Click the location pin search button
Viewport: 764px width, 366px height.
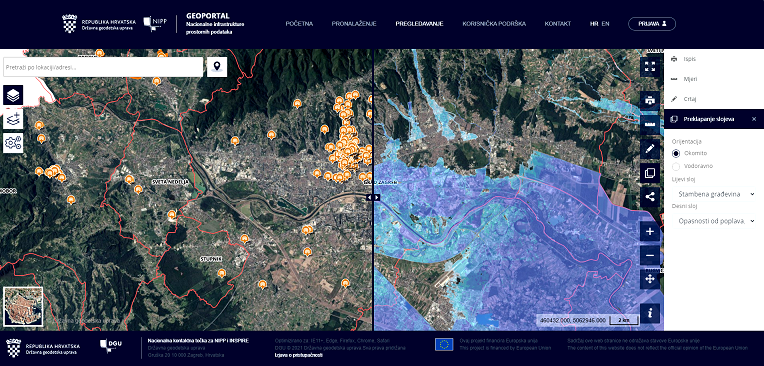point(217,67)
